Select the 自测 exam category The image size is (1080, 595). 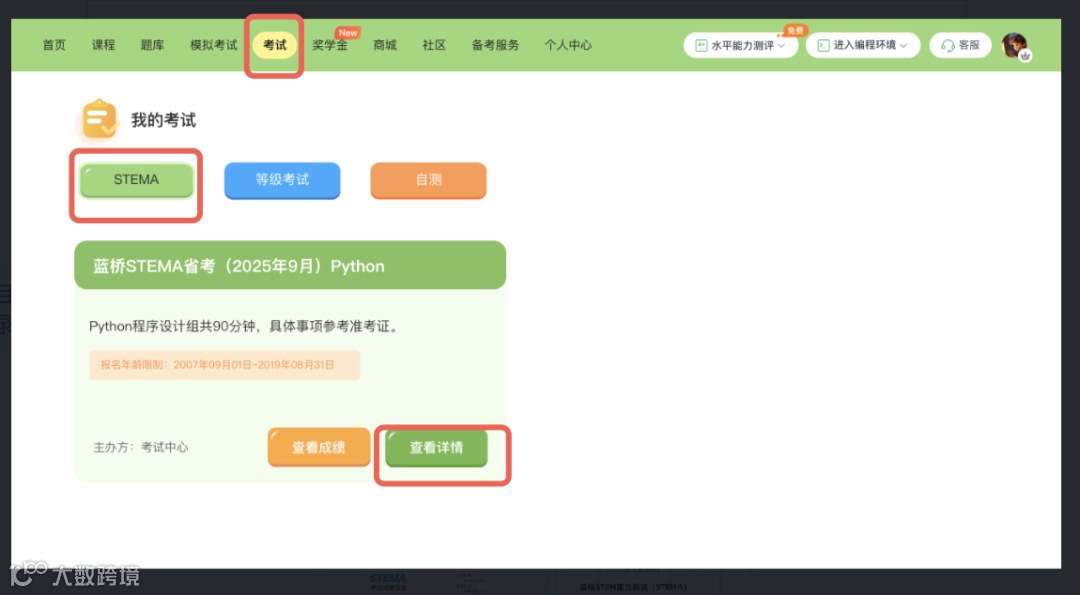pos(428,181)
